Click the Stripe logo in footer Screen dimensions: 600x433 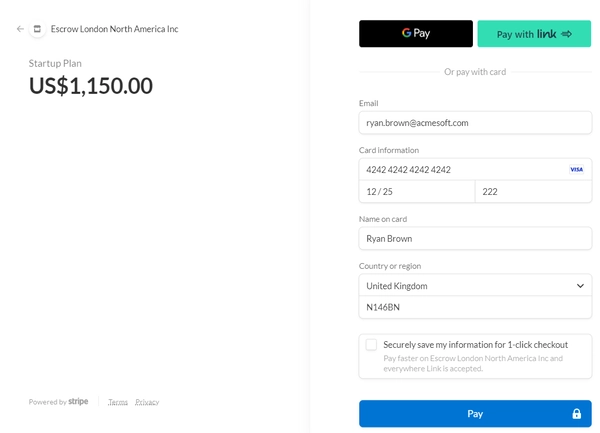[x=78, y=401]
